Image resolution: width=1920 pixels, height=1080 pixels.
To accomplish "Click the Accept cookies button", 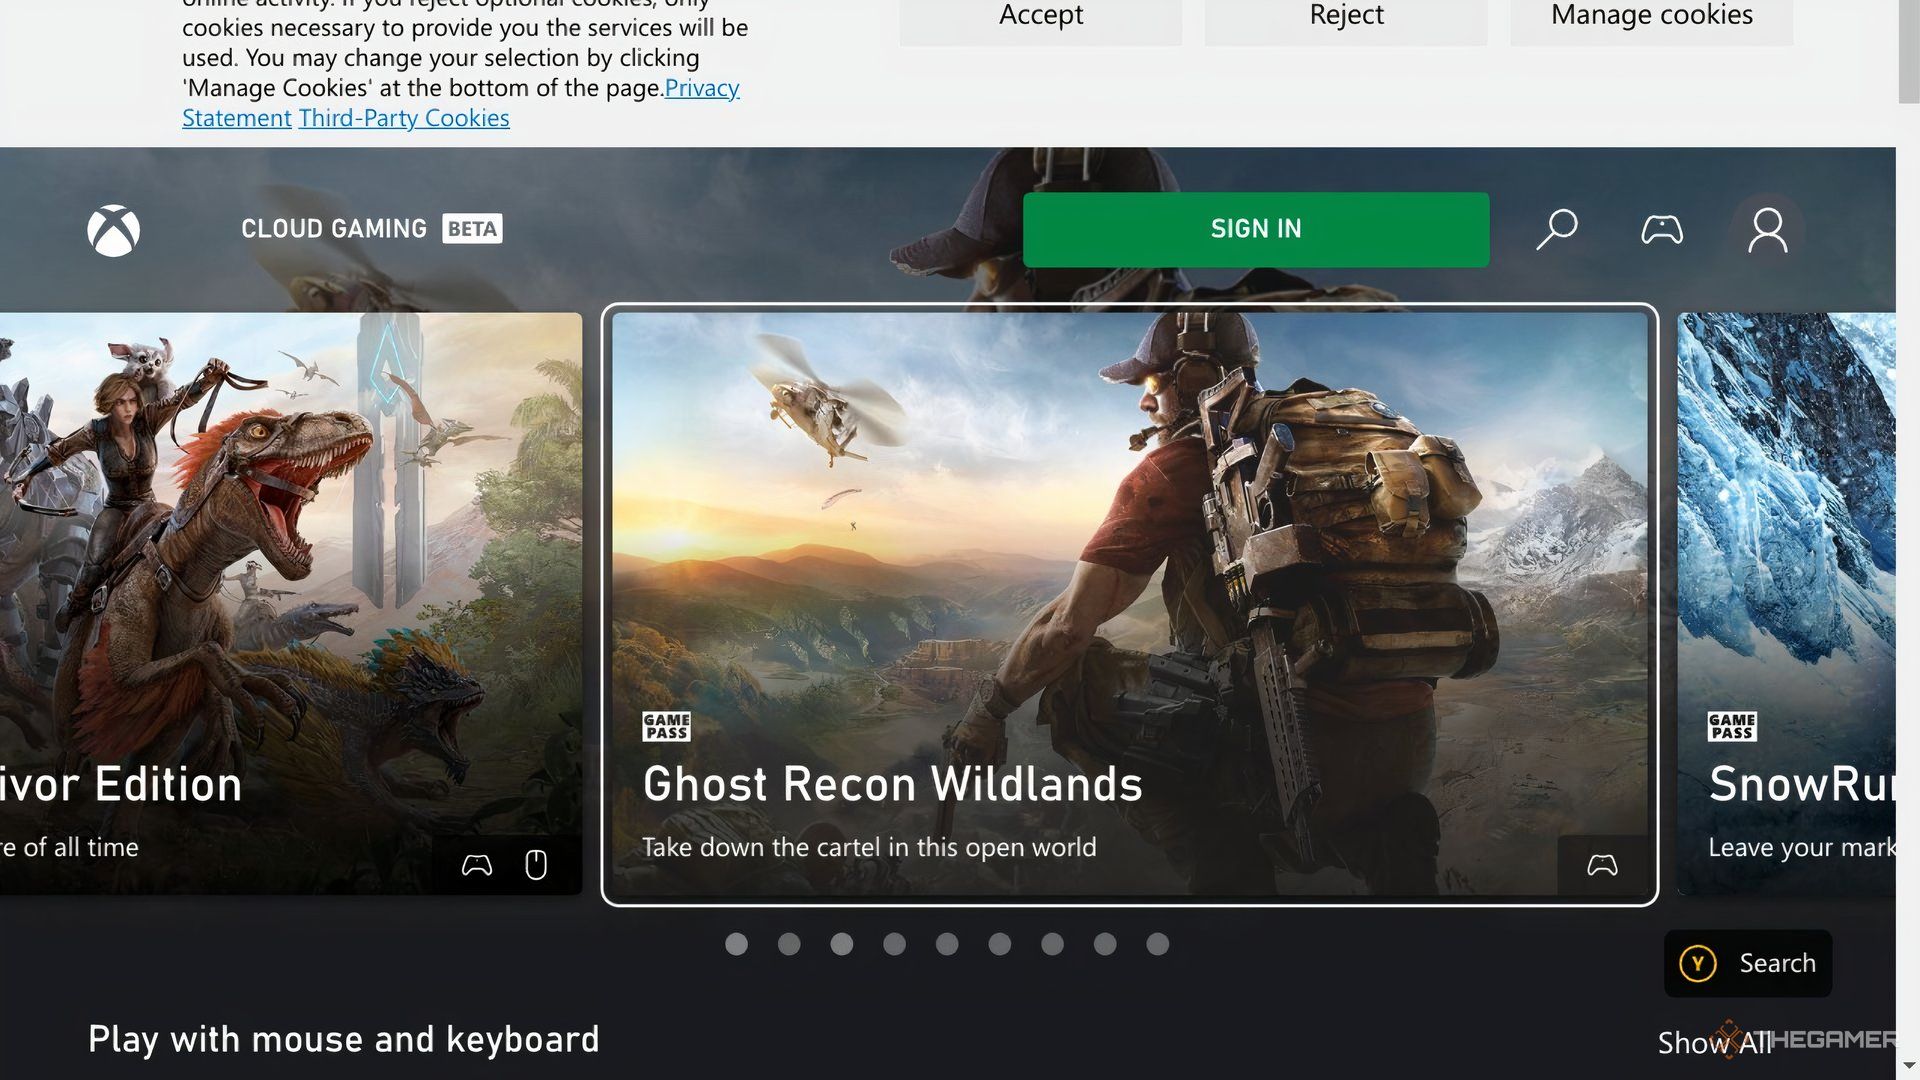I will 1040,15.
